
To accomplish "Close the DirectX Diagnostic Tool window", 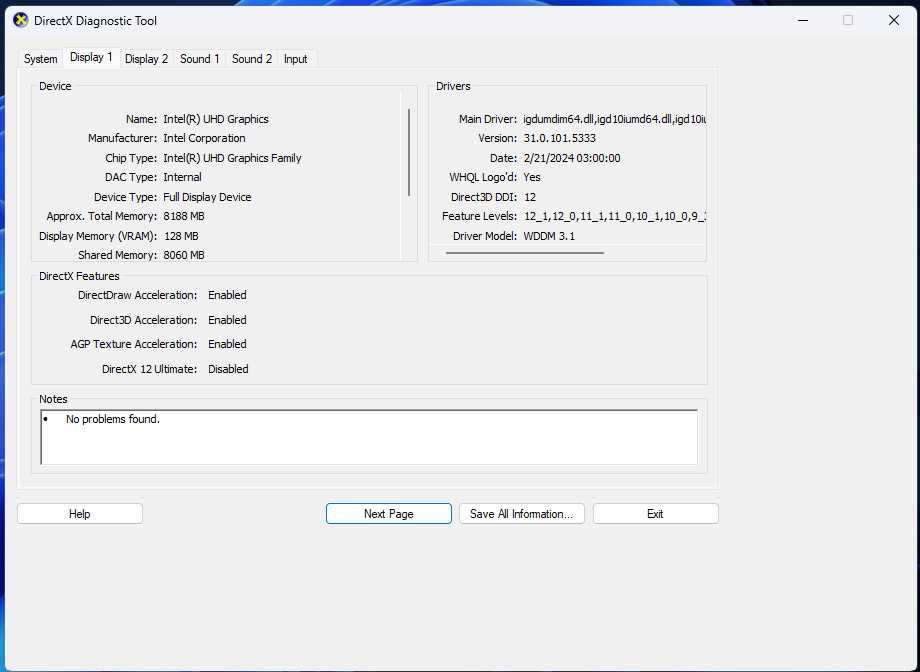I will (894, 21).
